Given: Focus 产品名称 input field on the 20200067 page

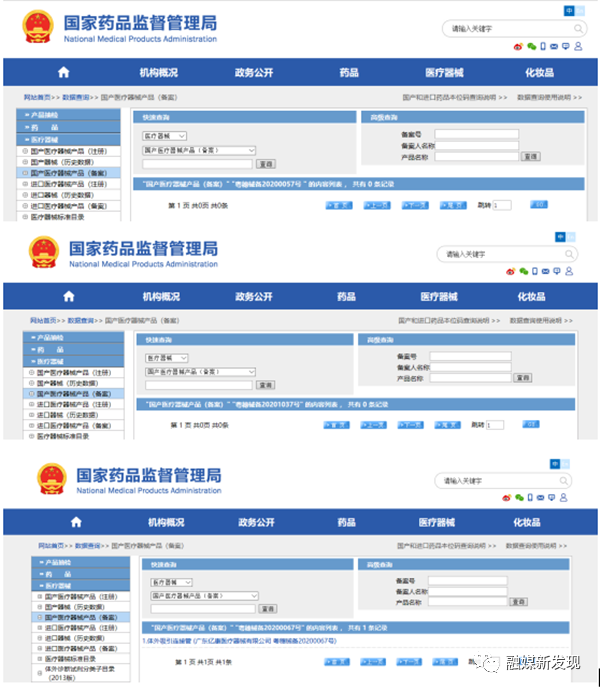Looking at the screenshot, I should [x=468, y=601].
